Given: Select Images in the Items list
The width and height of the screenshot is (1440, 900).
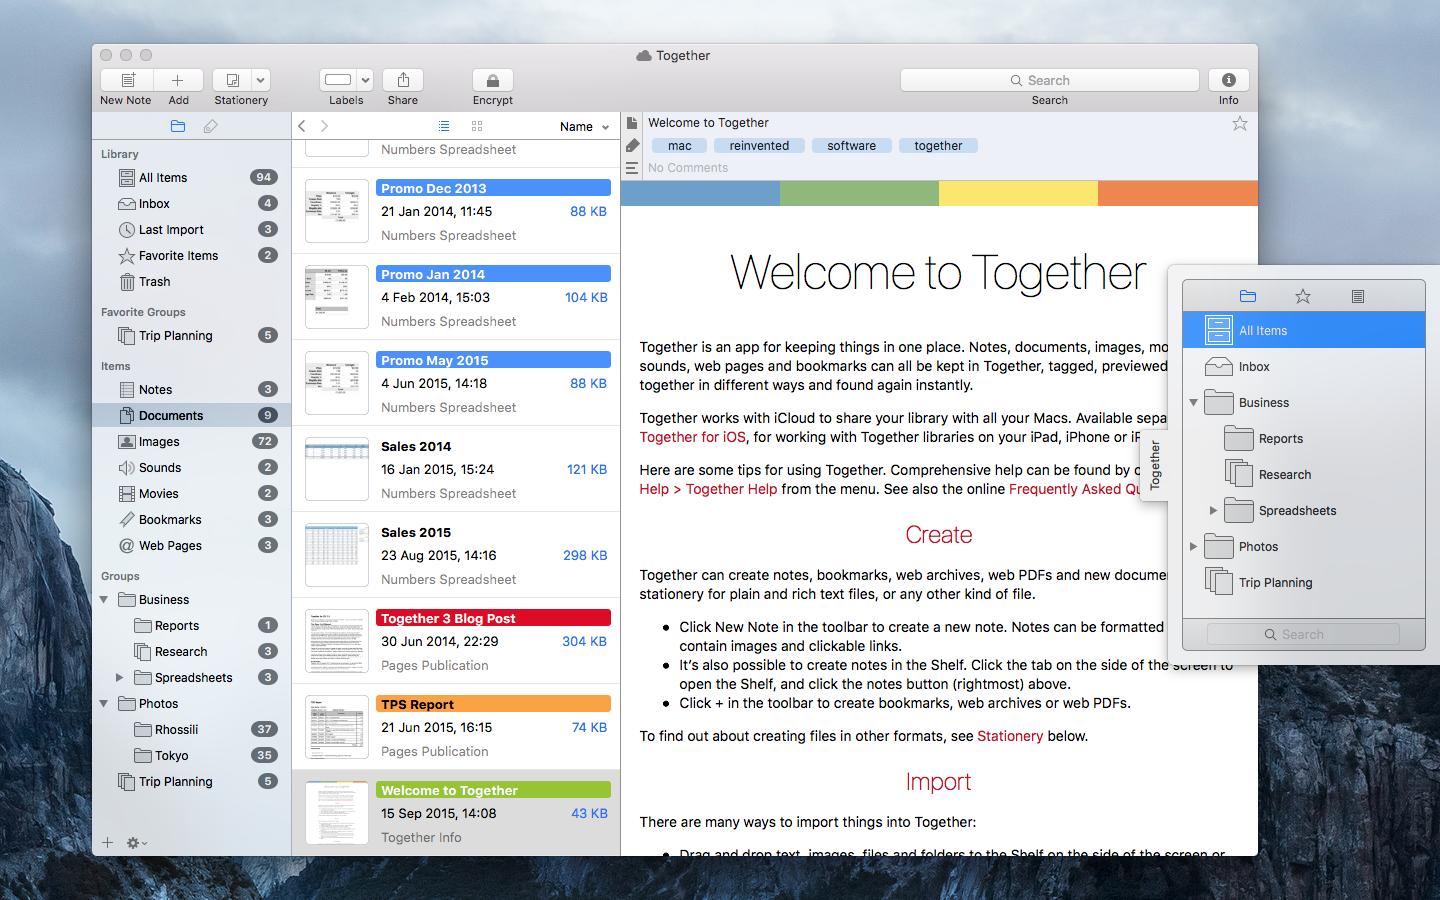Looking at the screenshot, I should click(x=159, y=442).
